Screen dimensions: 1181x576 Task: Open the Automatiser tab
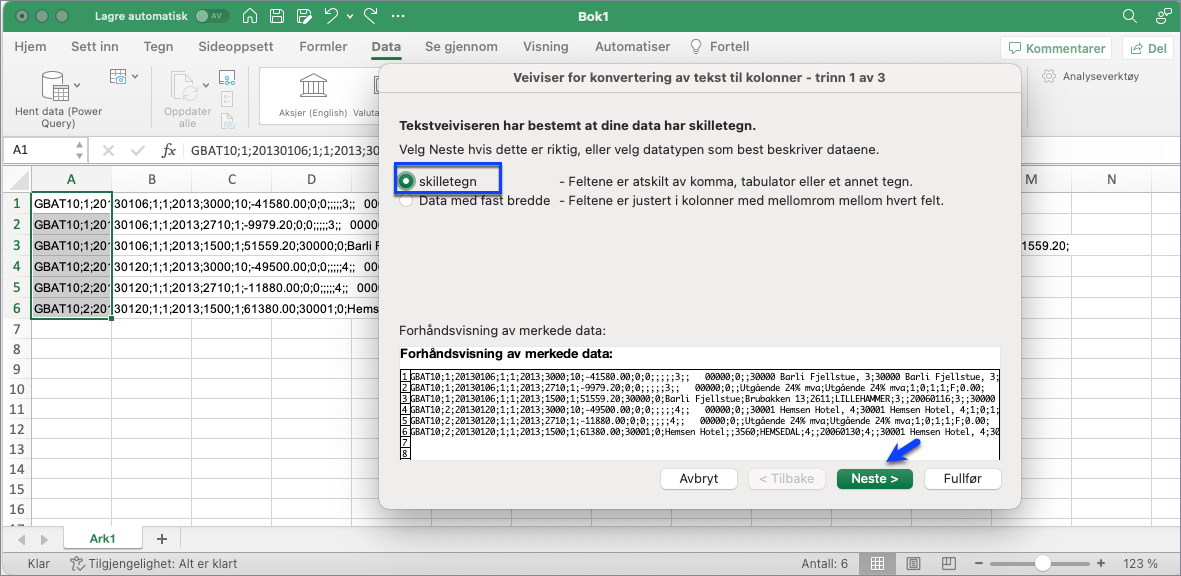[x=633, y=47]
